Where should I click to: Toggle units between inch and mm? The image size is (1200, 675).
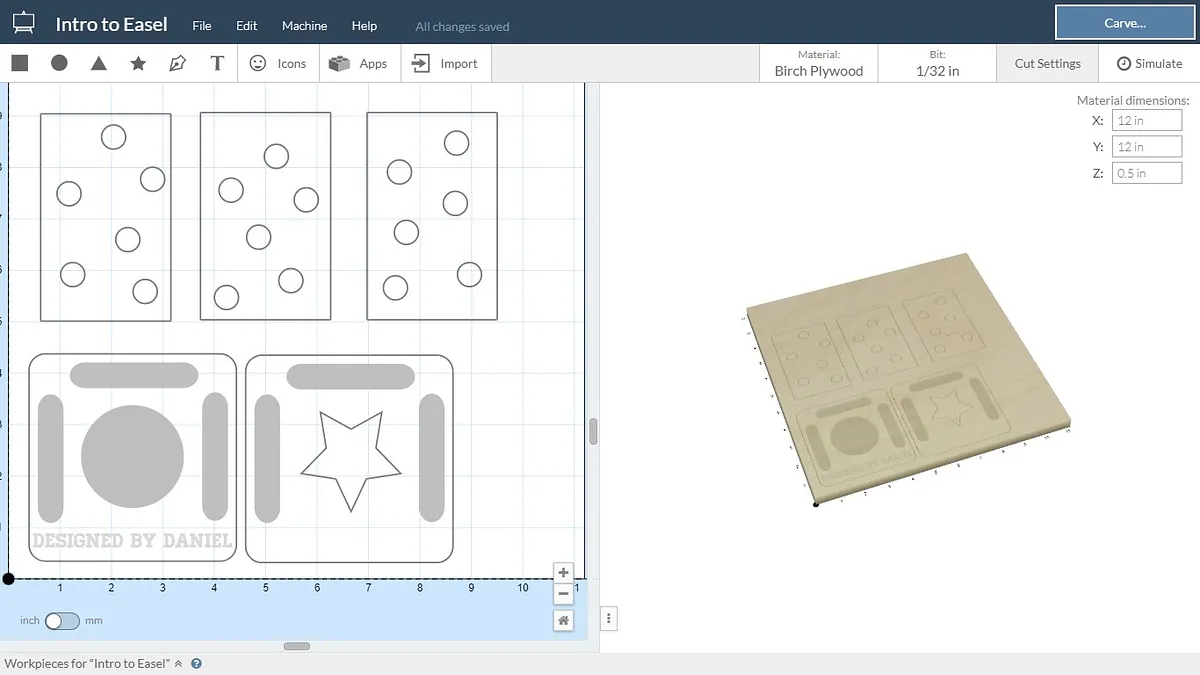(62, 621)
